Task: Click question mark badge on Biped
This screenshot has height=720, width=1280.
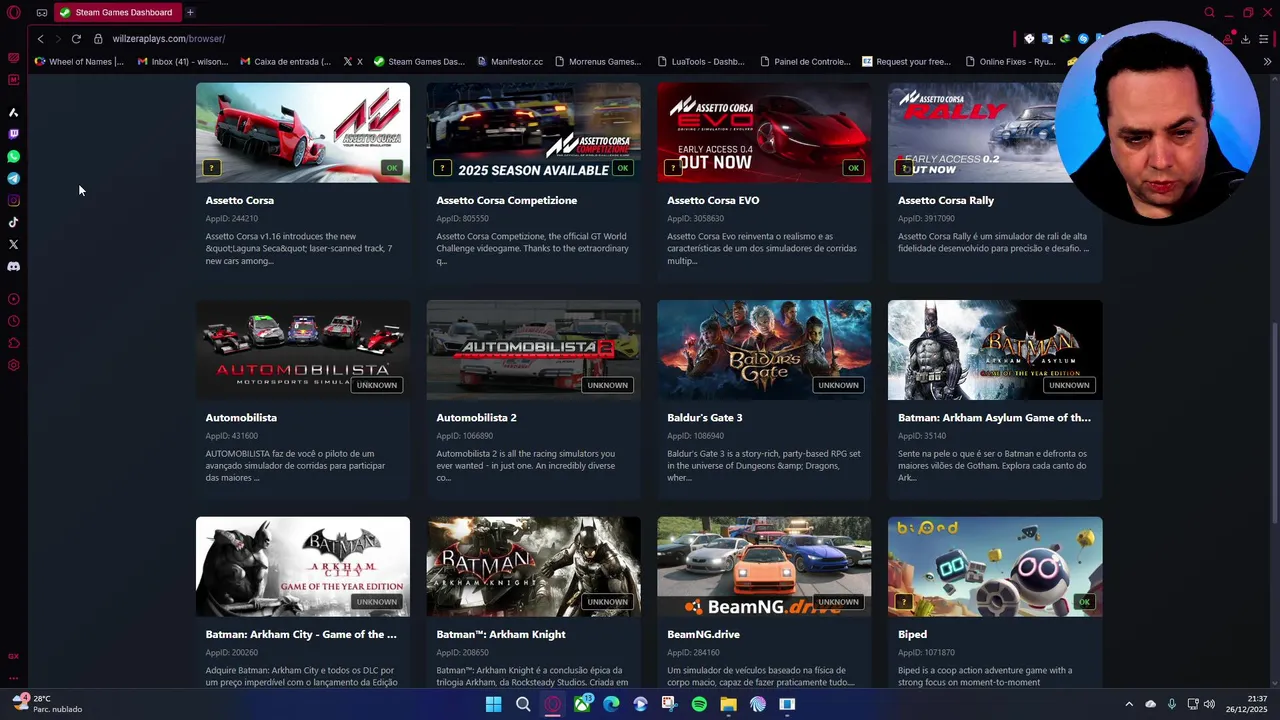Action: (905, 602)
